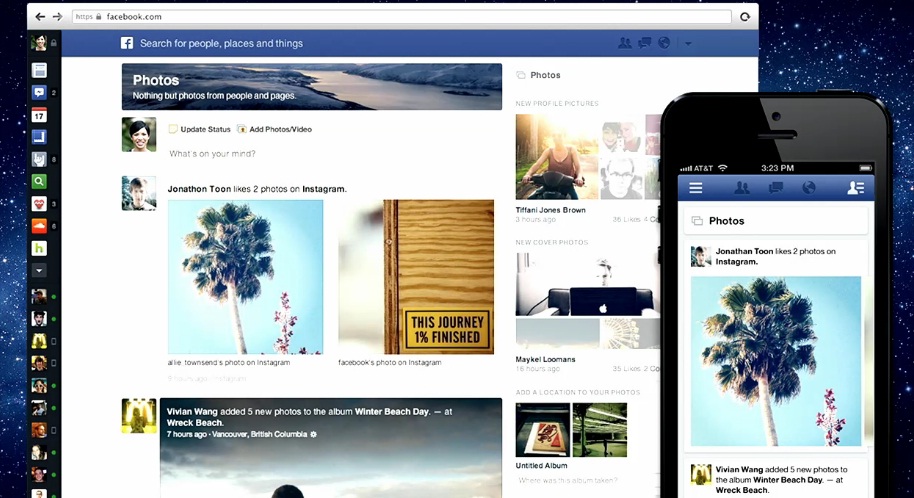The height and width of the screenshot is (498, 914).
Task: Open the hamburger menu on the phone
Action: click(x=695, y=188)
